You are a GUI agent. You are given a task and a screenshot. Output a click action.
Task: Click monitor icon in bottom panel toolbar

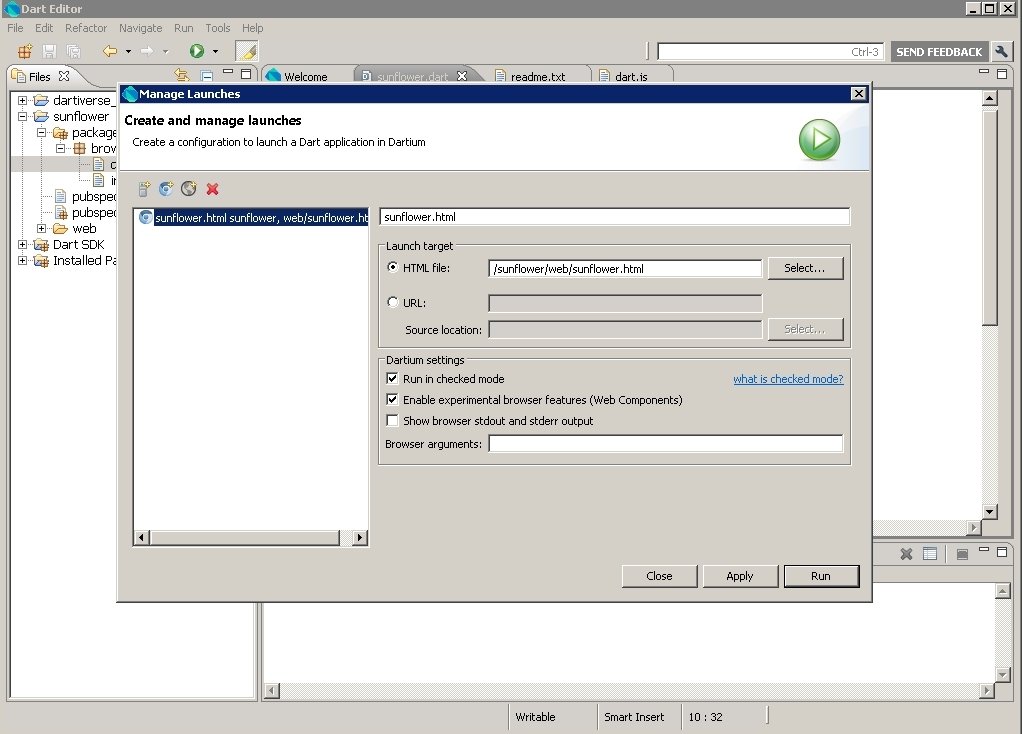click(x=962, y=555)
